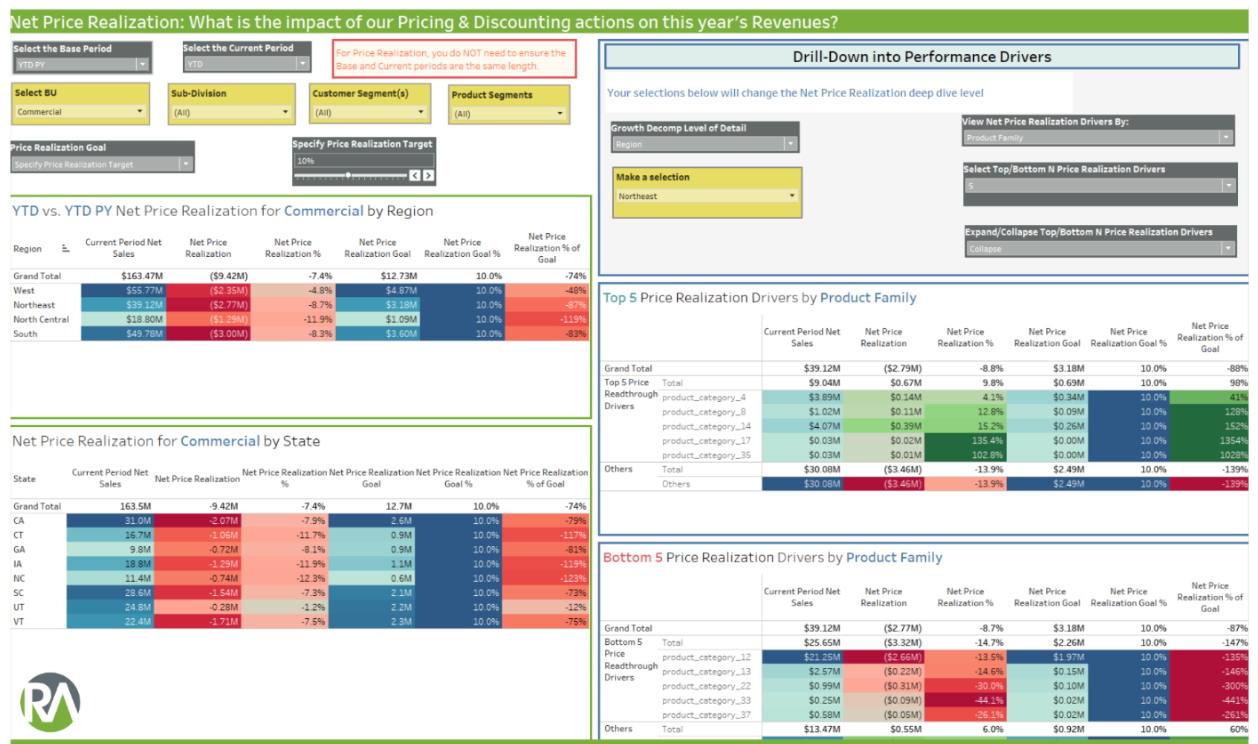This screenshot has height=744, width=1258.
Task: Click the sort icon beside the Region column header
Action: point(64,248)
